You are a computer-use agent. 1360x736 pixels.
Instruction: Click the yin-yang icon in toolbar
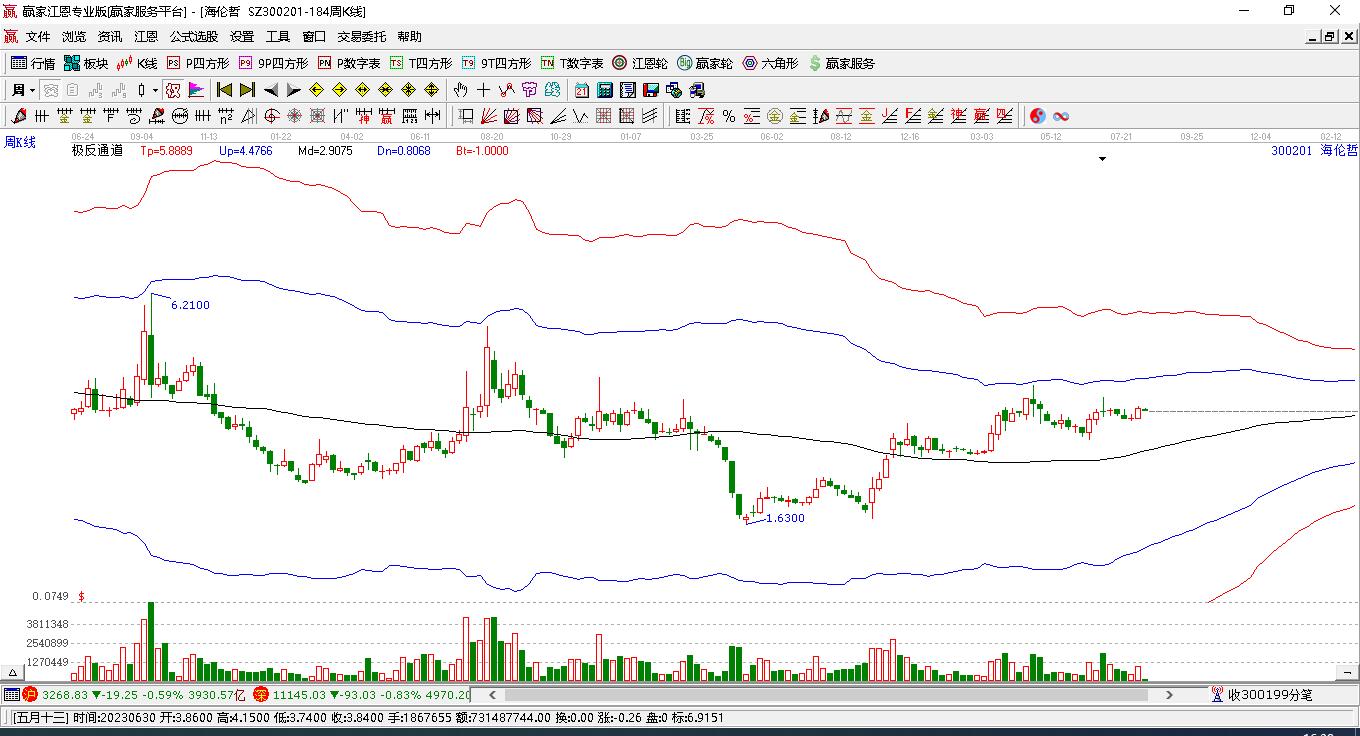point(1037,116)
